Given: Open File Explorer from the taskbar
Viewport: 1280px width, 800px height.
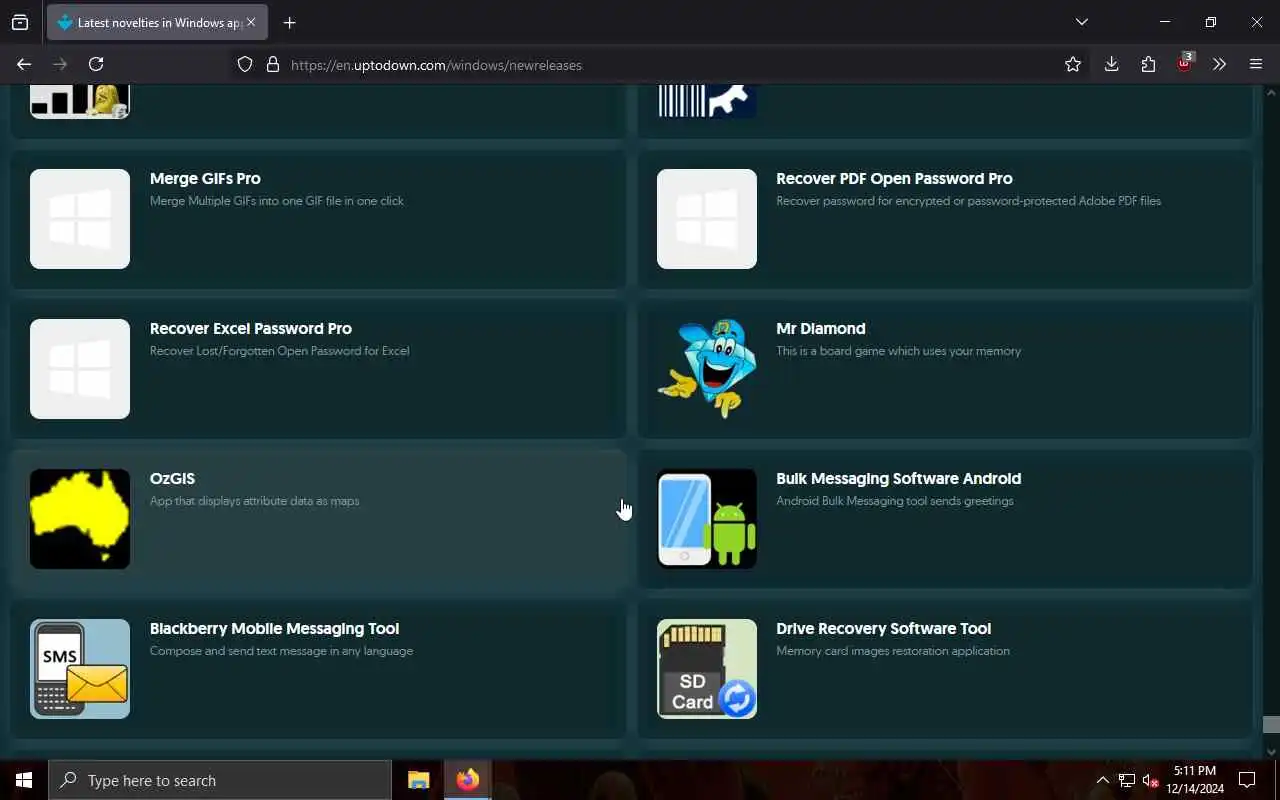Looking at the screenshot, I should (418, 780).
